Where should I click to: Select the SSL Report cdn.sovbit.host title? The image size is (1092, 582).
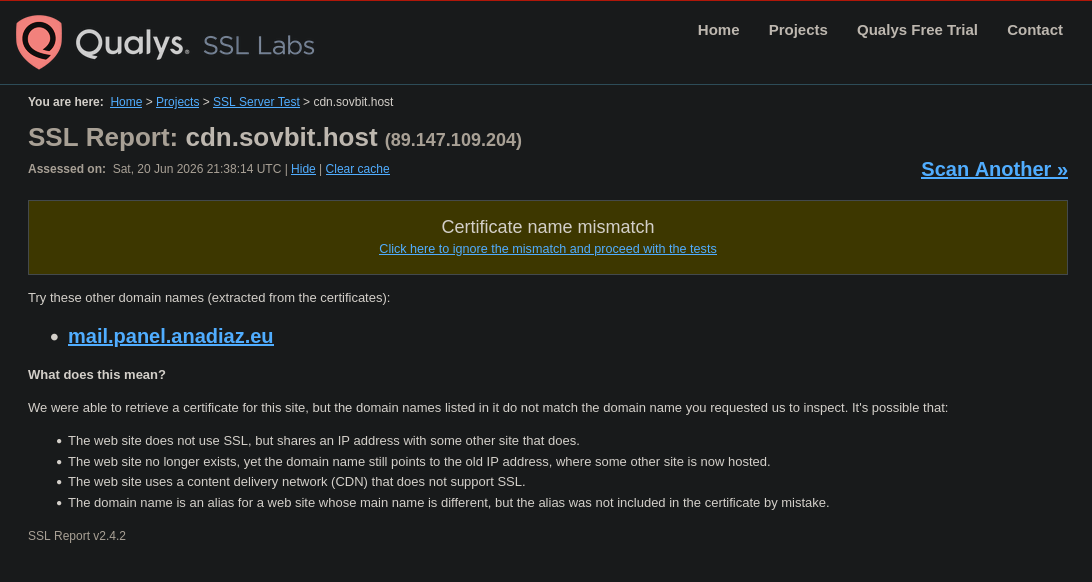click(203, 137)
